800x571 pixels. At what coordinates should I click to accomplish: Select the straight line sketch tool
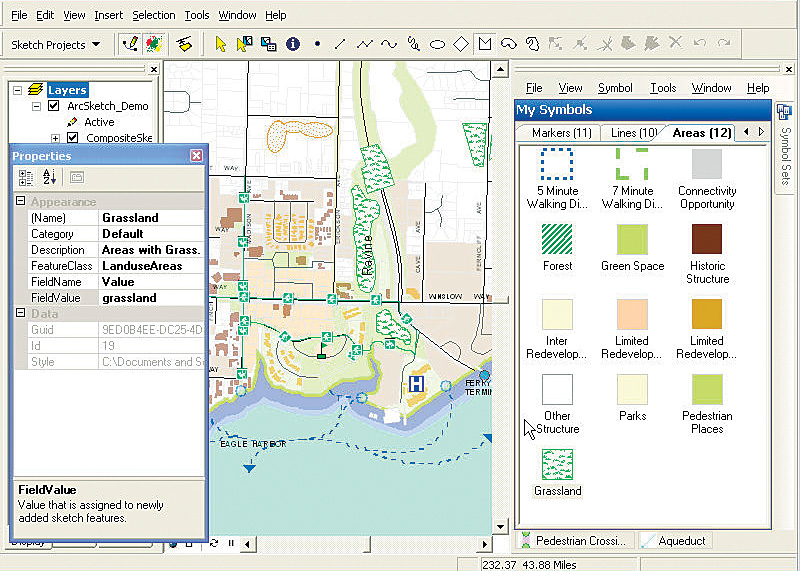click(341, 44)
